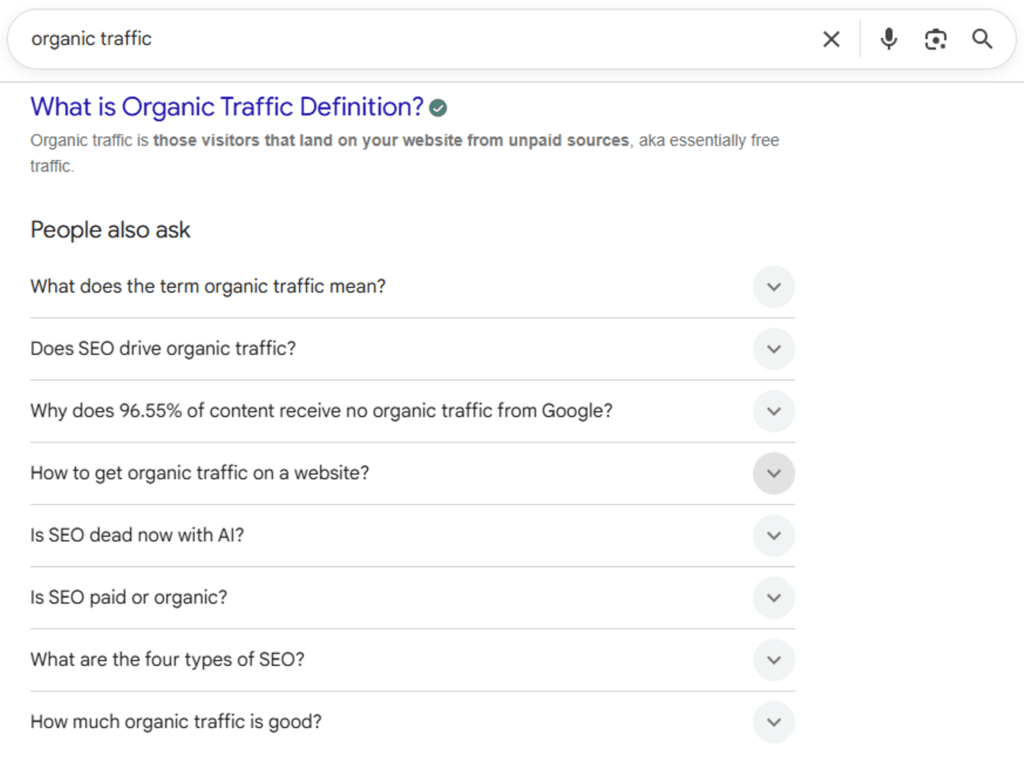Expand 'Is SEO dead now with AI?' chevron
The height and width of the screenshot is (758, 1024).
[x=773, y=535]
